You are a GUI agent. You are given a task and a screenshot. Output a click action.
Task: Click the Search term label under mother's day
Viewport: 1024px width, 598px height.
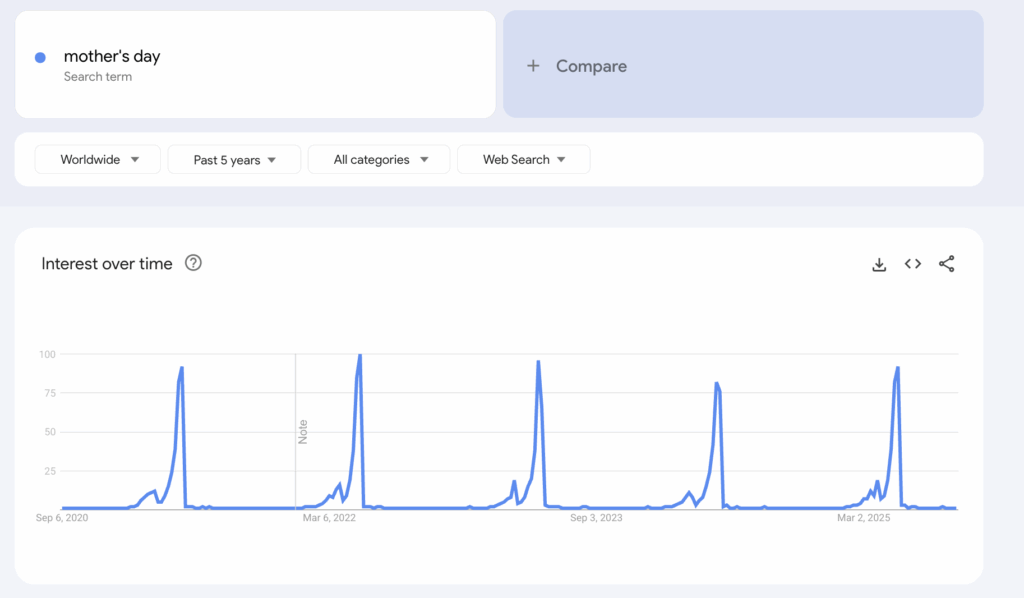coord(98,77)
